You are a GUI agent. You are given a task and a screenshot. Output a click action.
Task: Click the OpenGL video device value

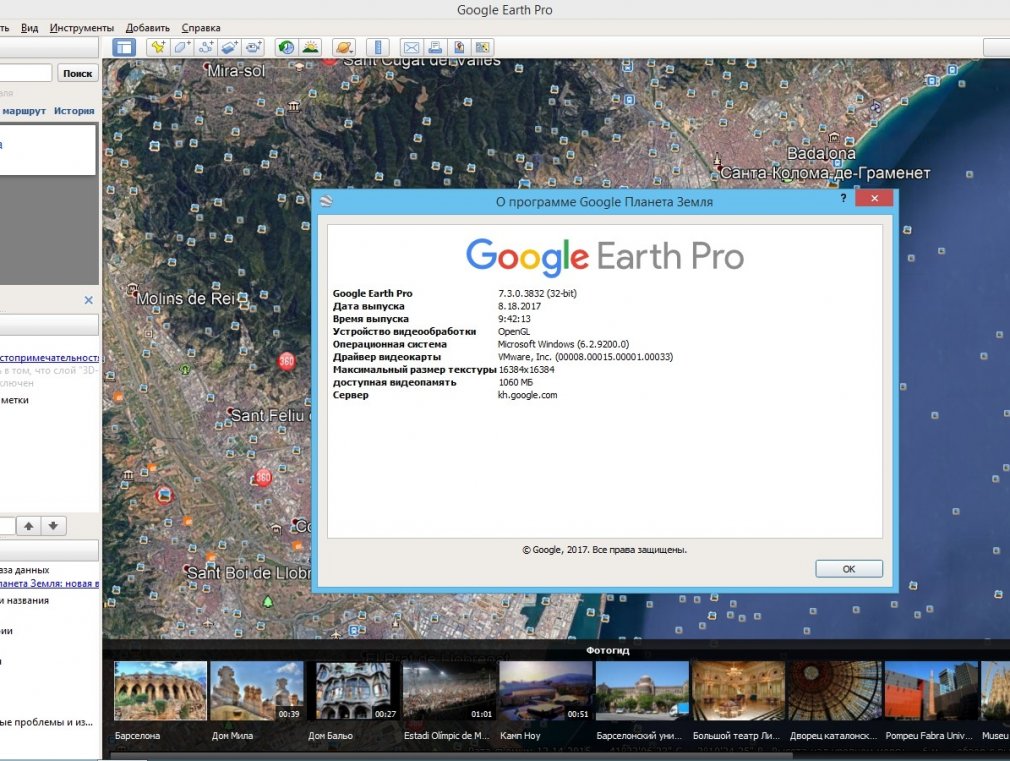point(514,331)
